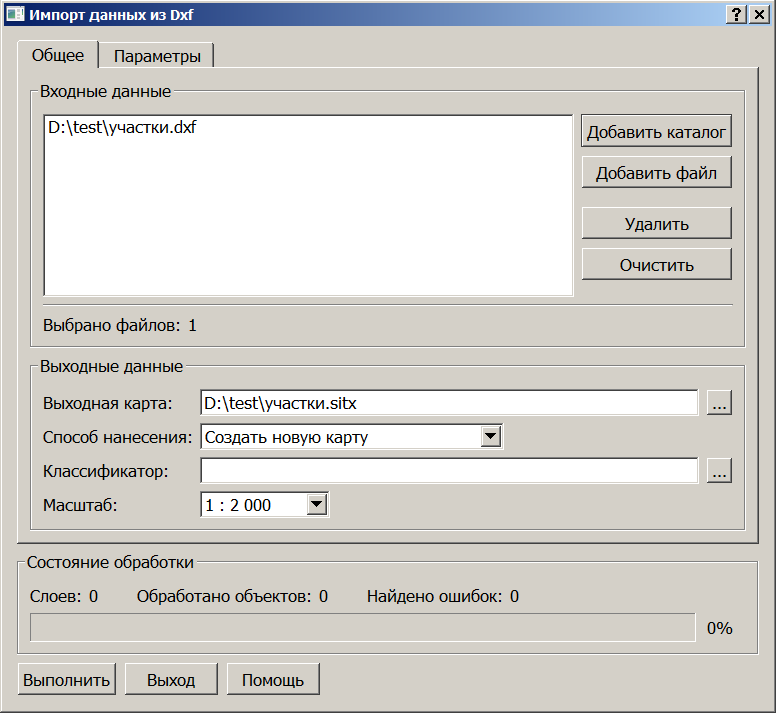Browse for the output map file
Screen dimensions: 780x716
pos(719,402)
